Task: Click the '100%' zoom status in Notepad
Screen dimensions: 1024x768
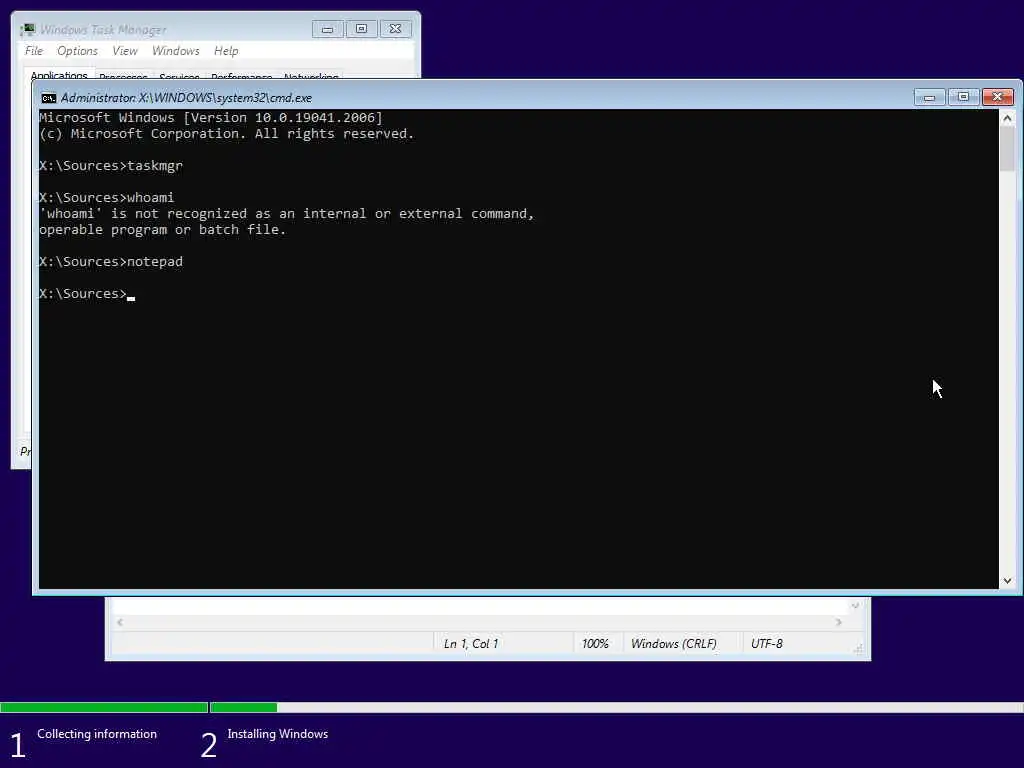Action: pyautogui.click(x=595, y=644)
